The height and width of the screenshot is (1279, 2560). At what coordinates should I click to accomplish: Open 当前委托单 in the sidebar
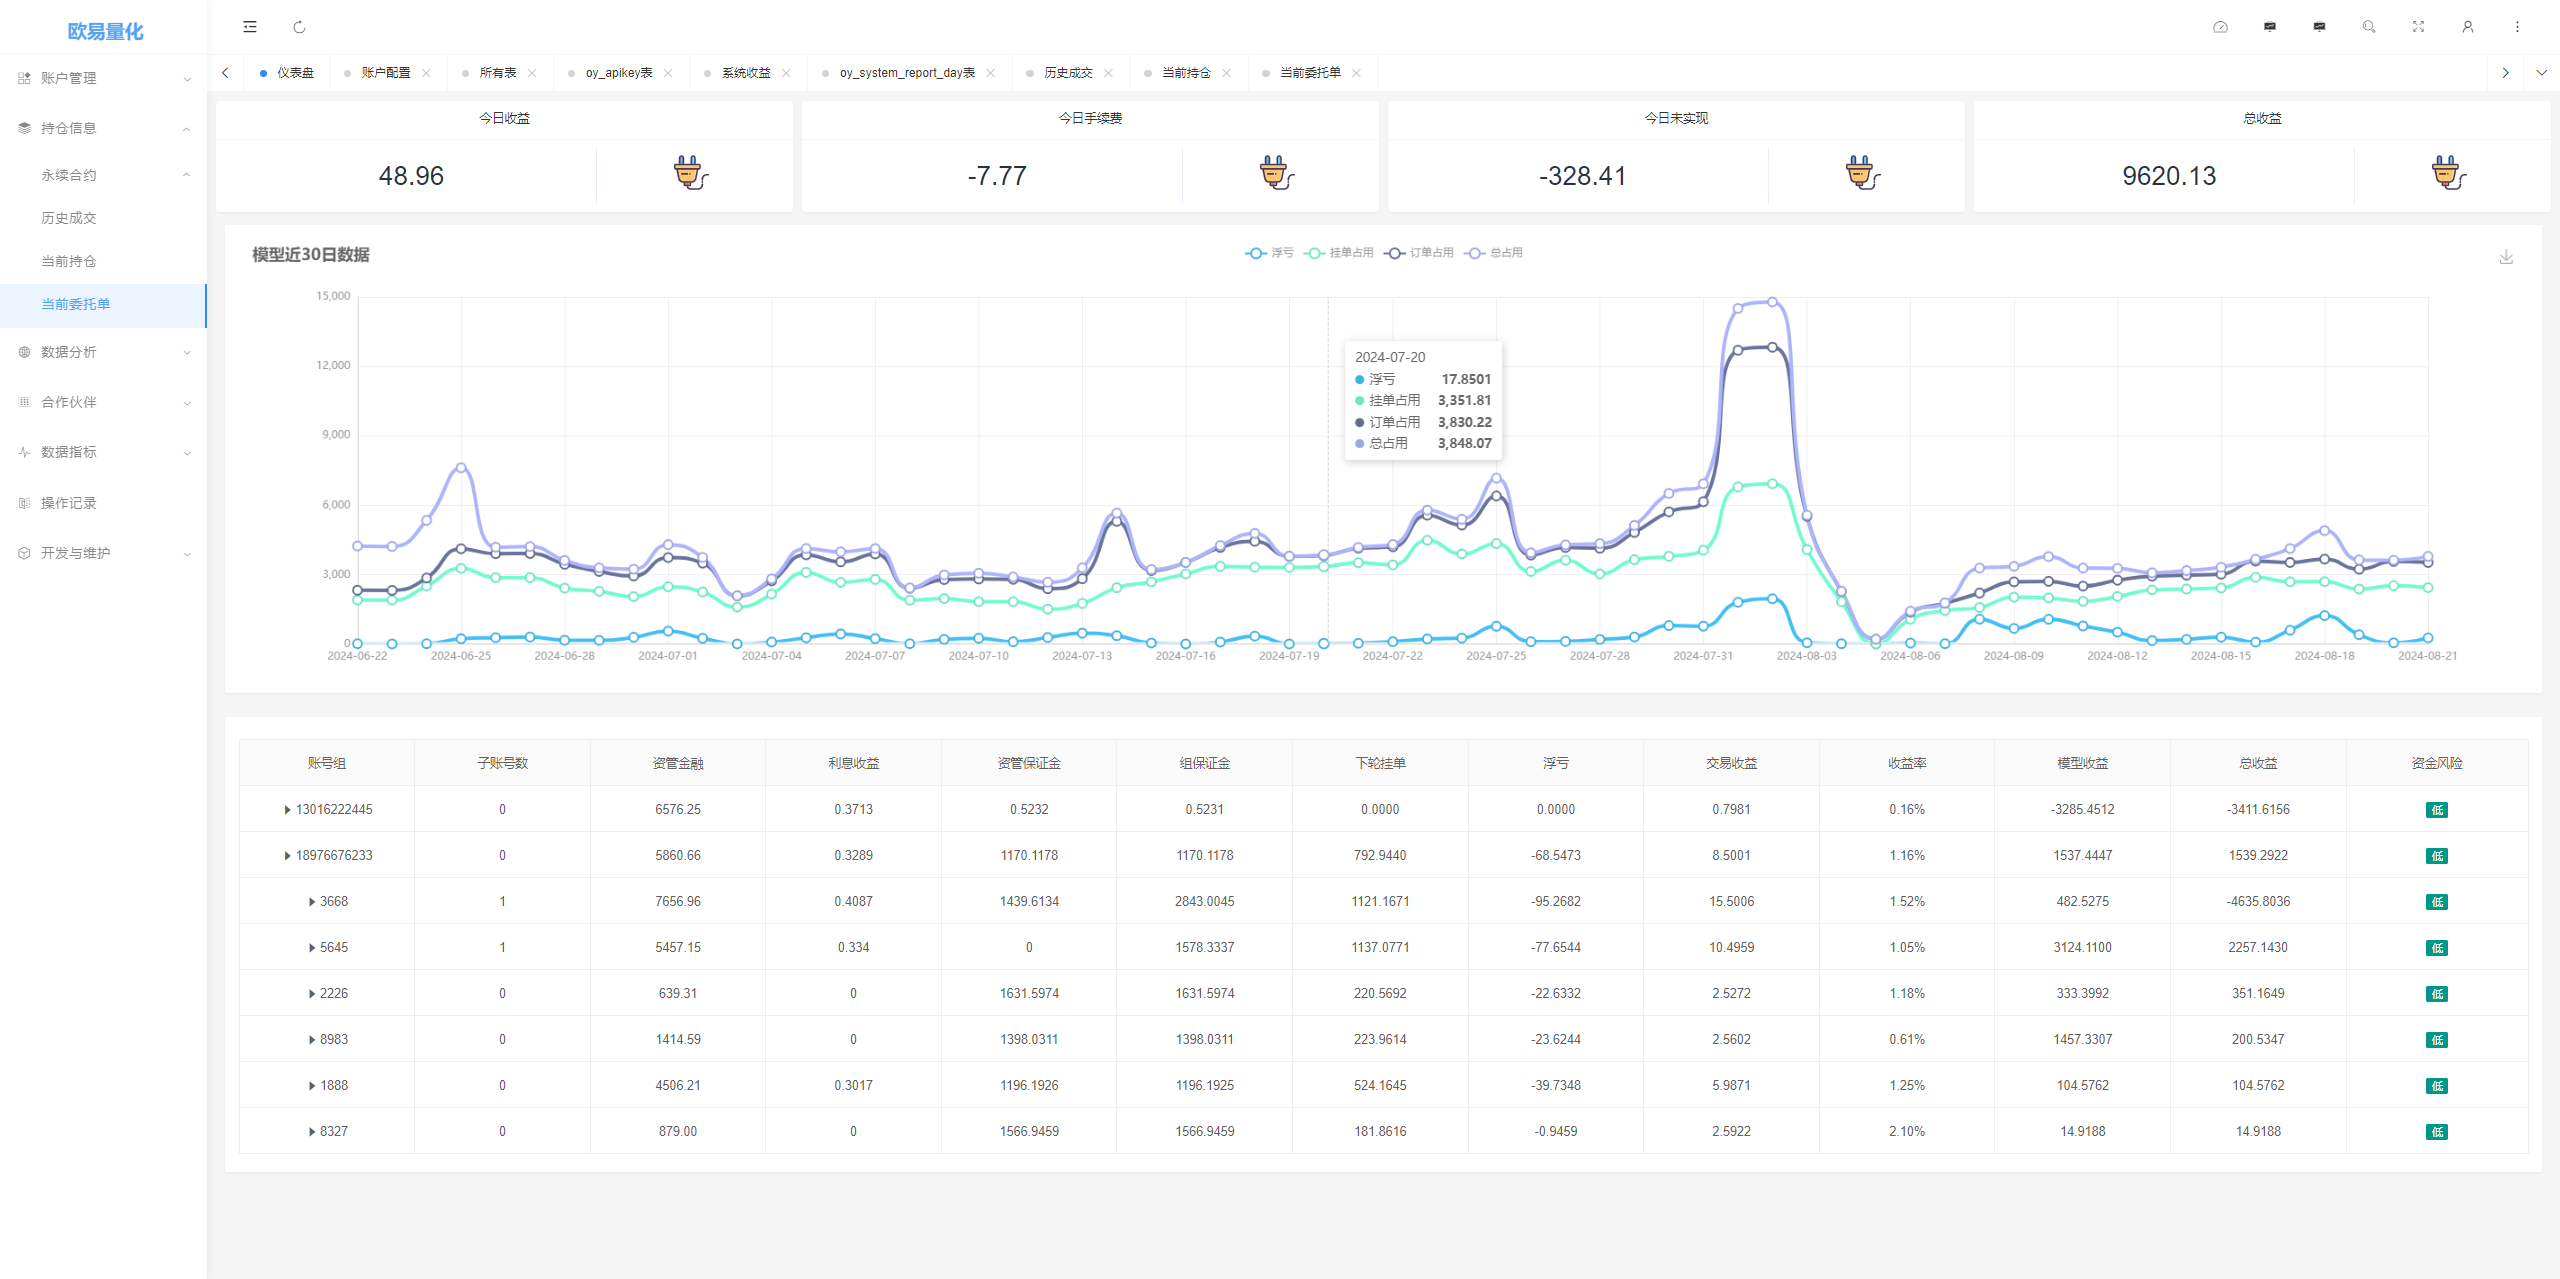[x=104, y=304]
